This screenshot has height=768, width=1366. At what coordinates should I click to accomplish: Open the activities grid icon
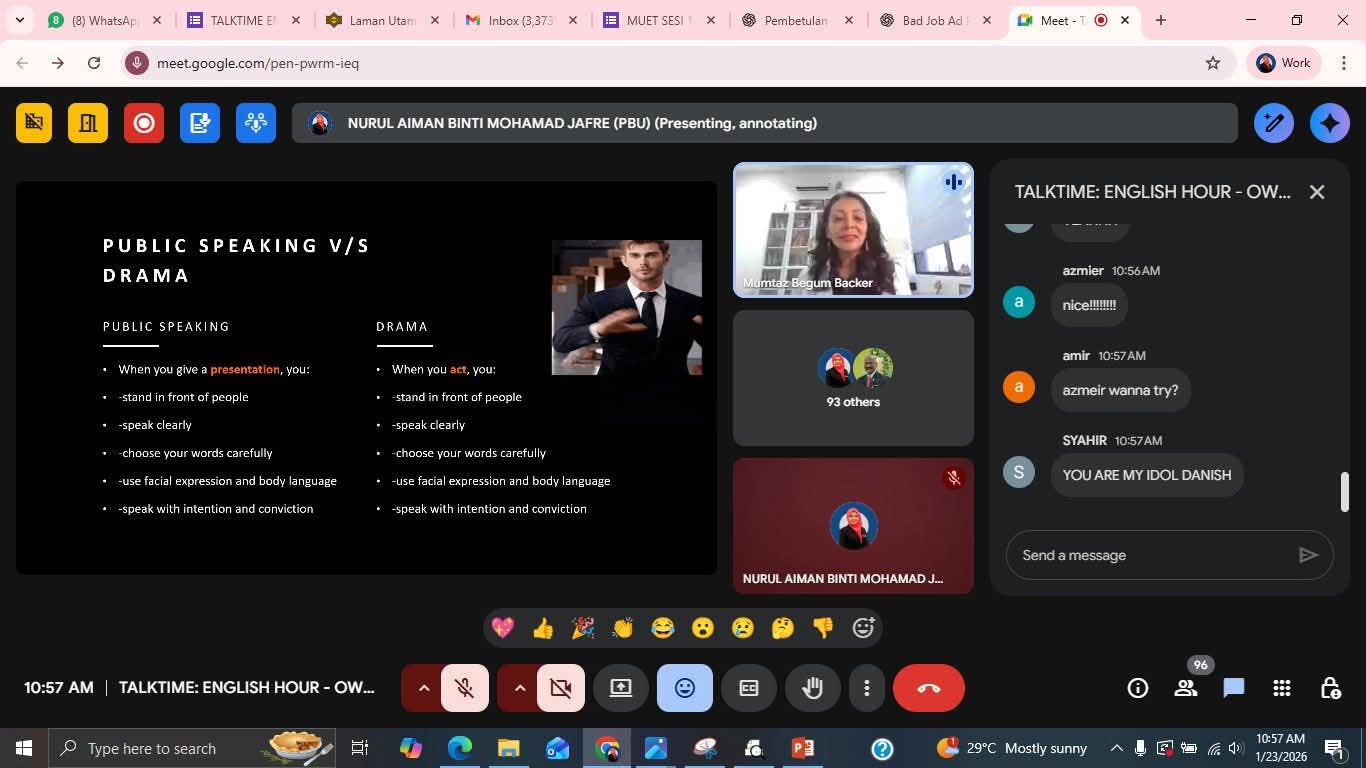click(1282, 688)
